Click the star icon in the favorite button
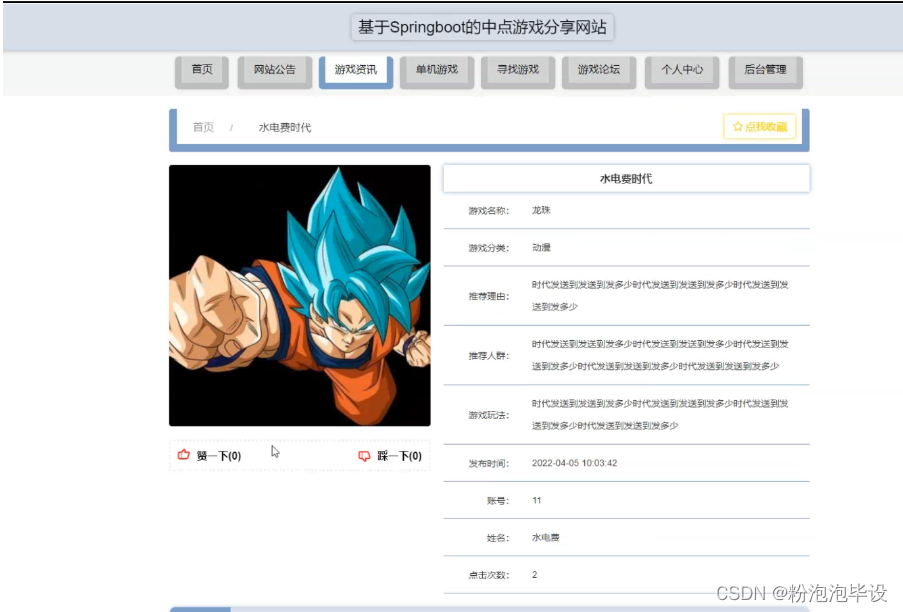 point(737,127)
